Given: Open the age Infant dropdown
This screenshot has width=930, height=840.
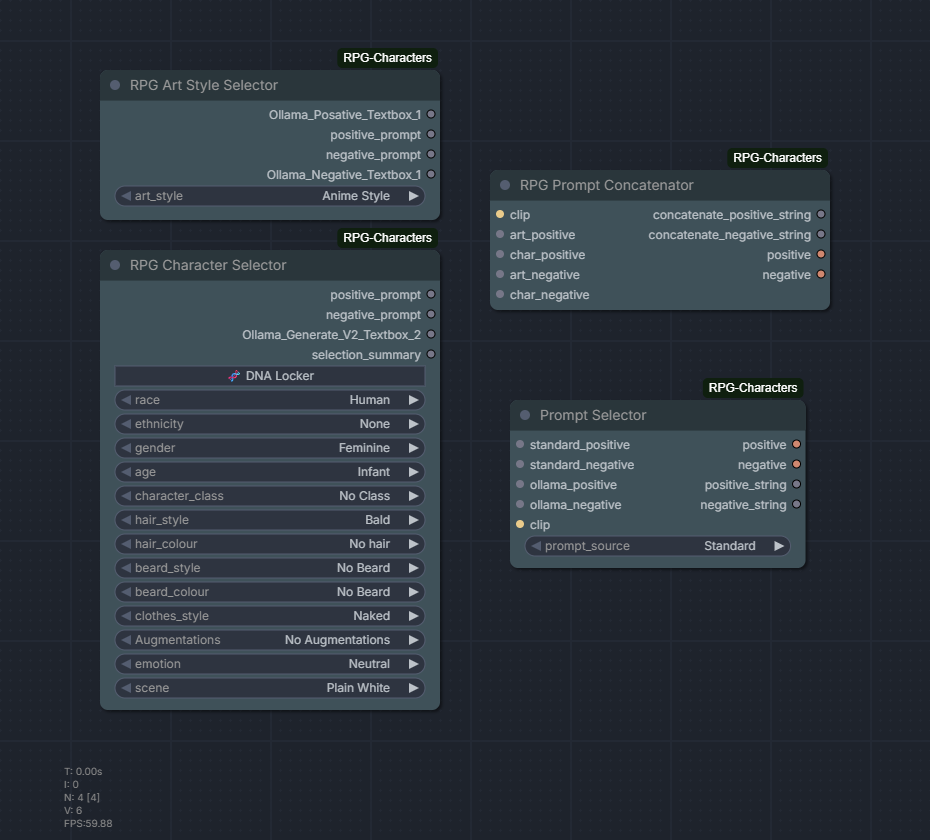Looking at the screenshot, I should (270, 472).
